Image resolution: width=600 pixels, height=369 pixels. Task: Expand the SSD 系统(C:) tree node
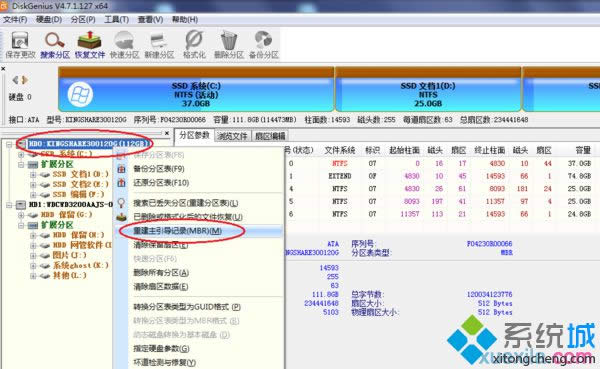tap(21, 154)
